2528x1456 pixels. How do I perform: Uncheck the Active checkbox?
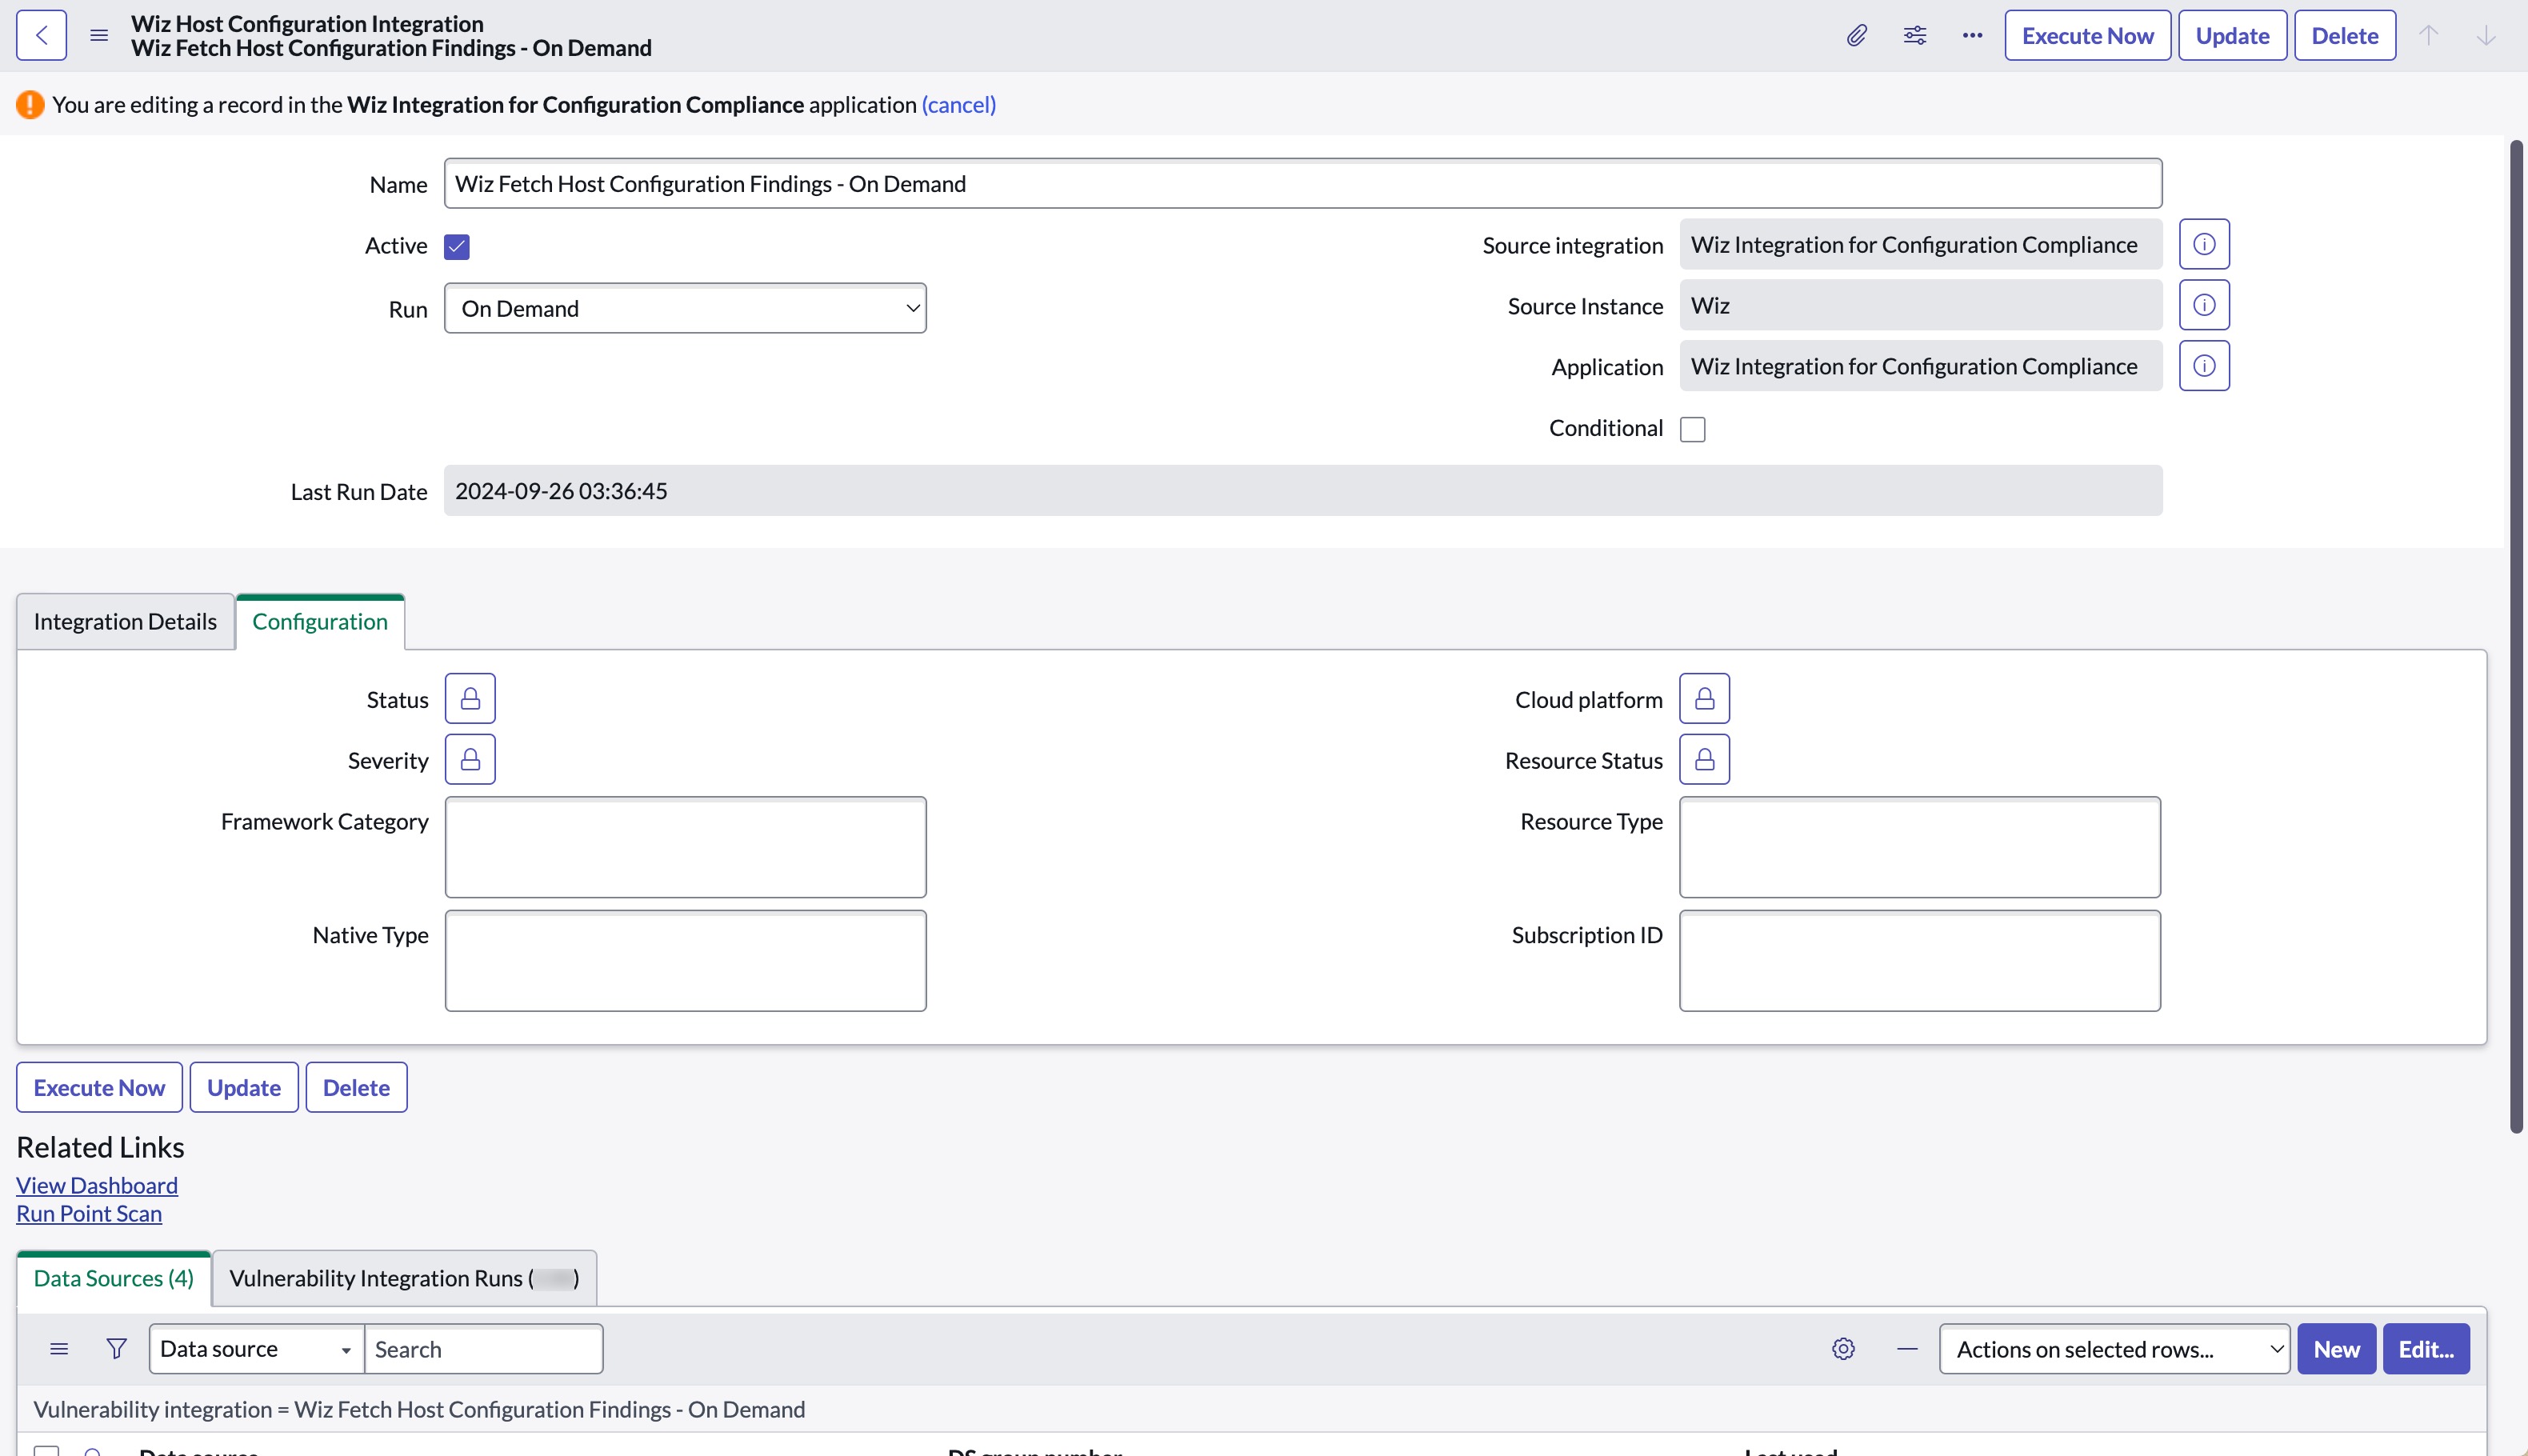[x=457, y=246]
